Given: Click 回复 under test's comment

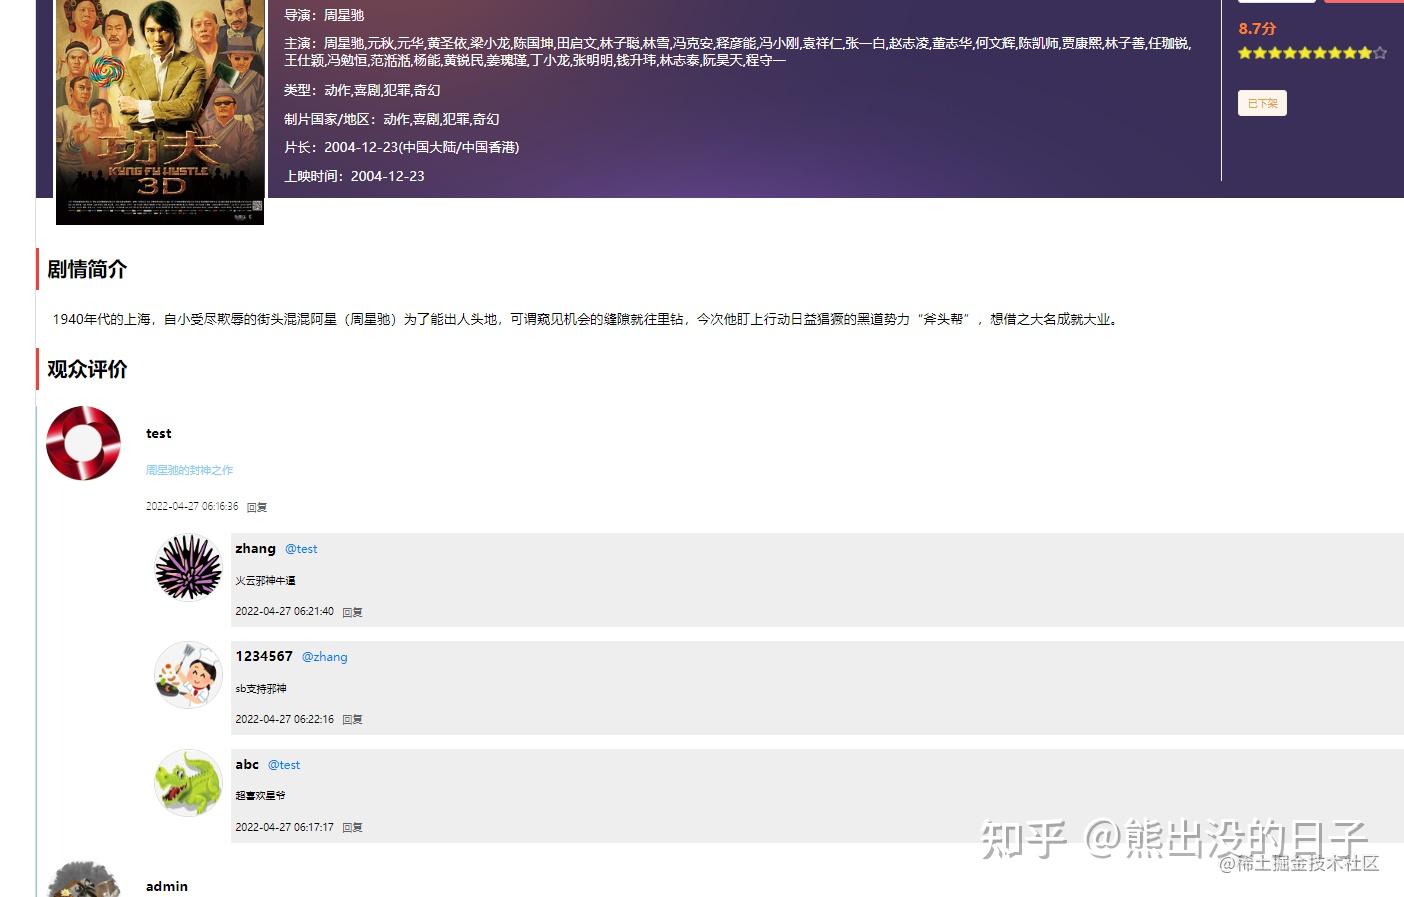Looking at the screenshot, I should (x=256, y=507).
